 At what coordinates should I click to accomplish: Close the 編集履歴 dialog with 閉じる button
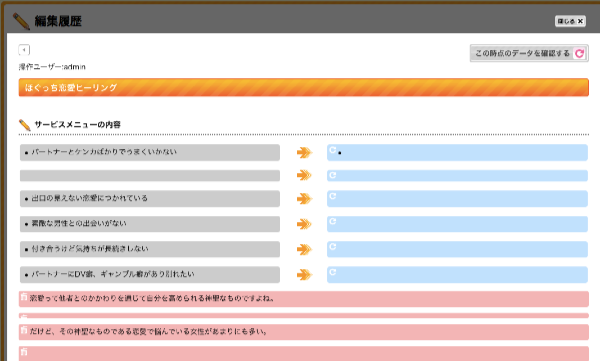tap(570, 21)
